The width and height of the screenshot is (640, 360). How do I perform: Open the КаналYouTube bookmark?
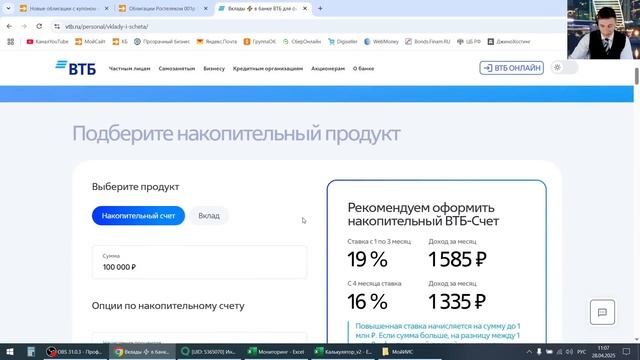click(47, 42)
